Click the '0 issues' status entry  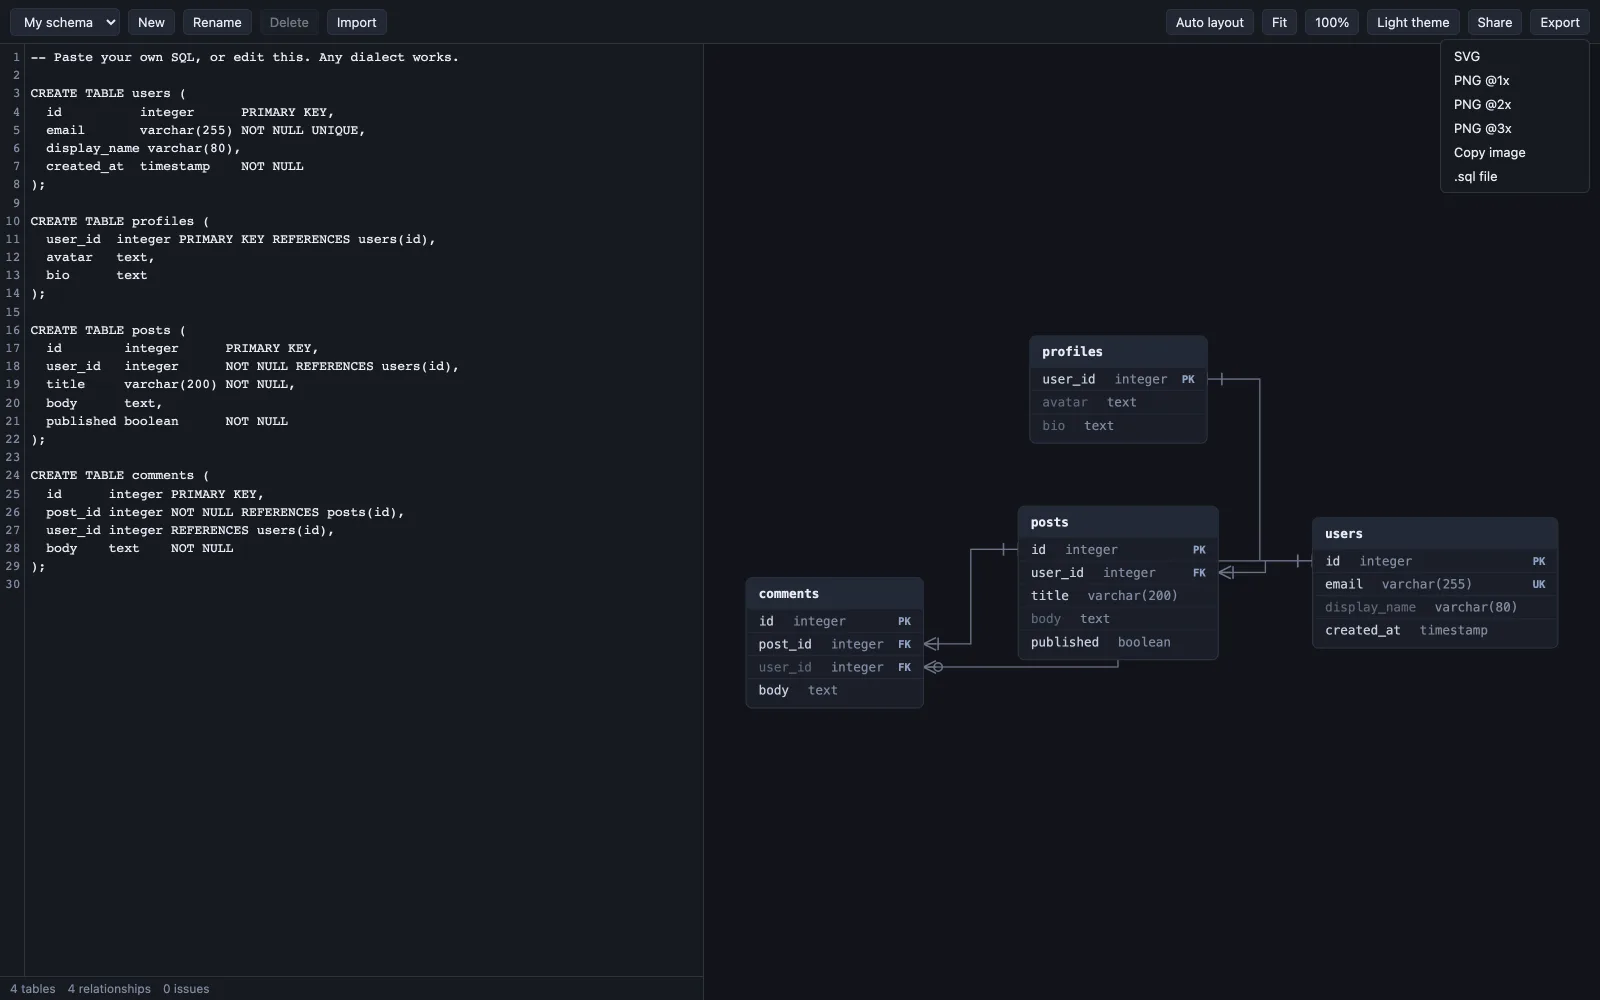click(186, 989)
